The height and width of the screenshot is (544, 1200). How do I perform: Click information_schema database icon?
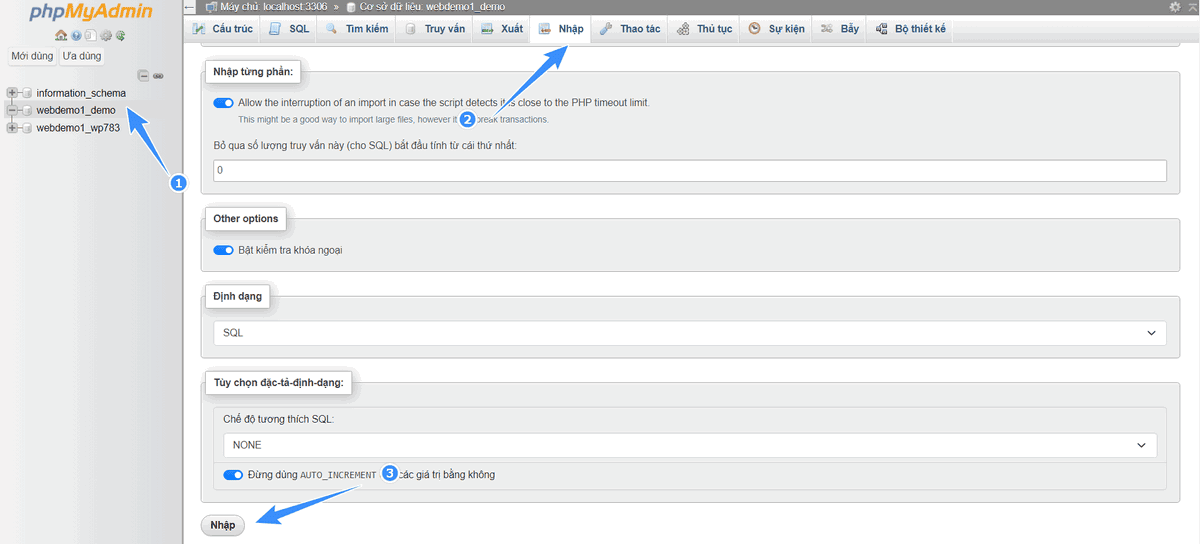[x=27, y=93]
